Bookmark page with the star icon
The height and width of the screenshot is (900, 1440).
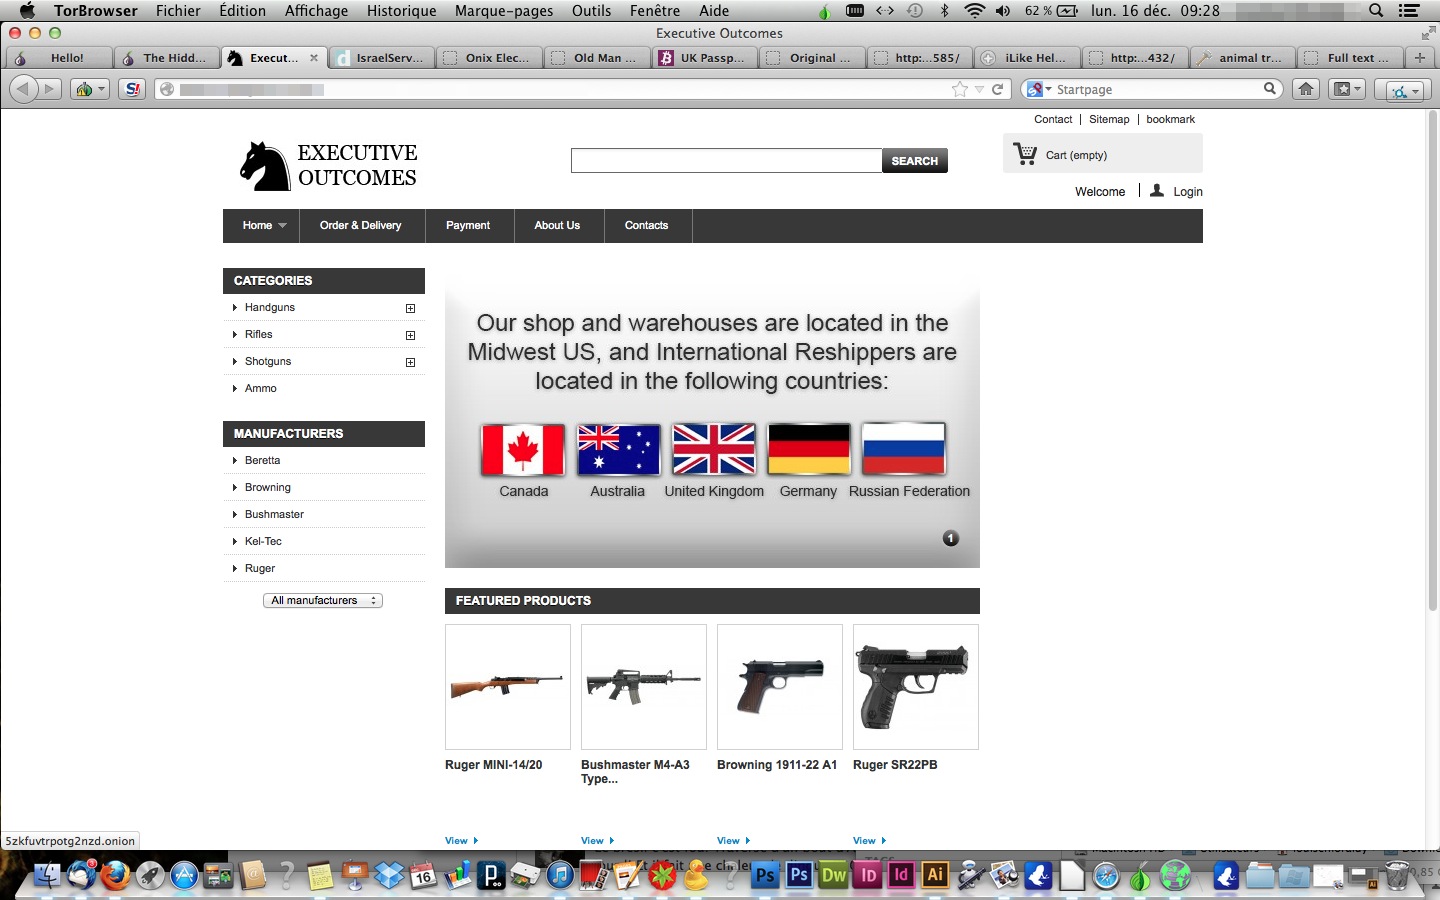point(960,89)
